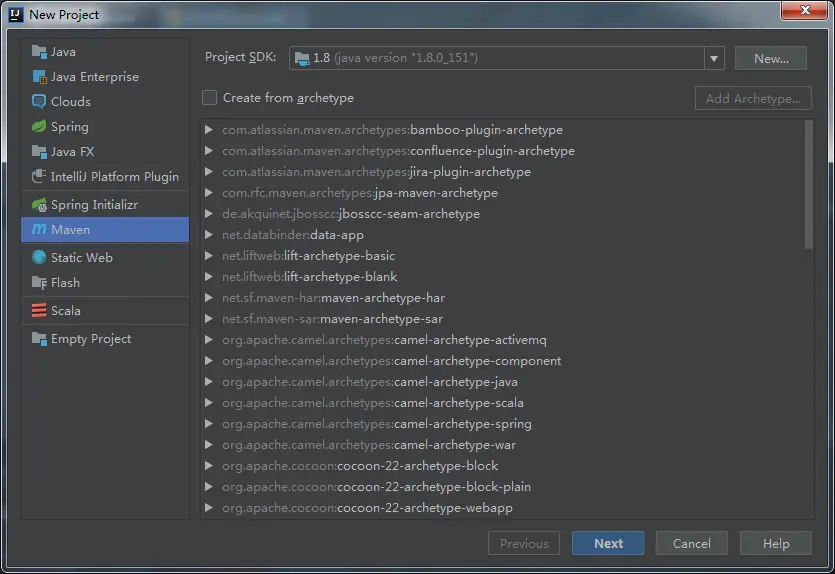Click the Help button
The image size is (835, 574).
(x=775, y=543)
